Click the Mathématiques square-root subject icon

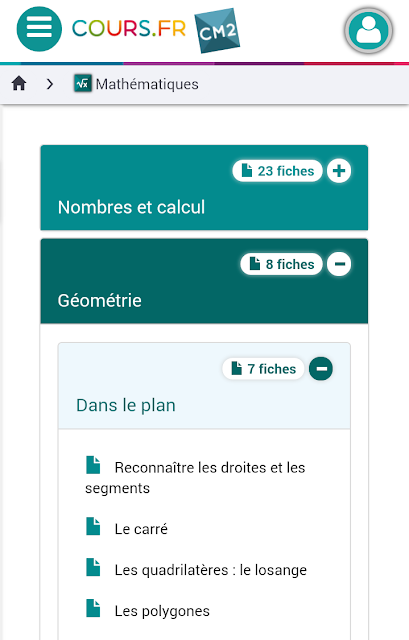pyautogui.click(x=82, y=84)
